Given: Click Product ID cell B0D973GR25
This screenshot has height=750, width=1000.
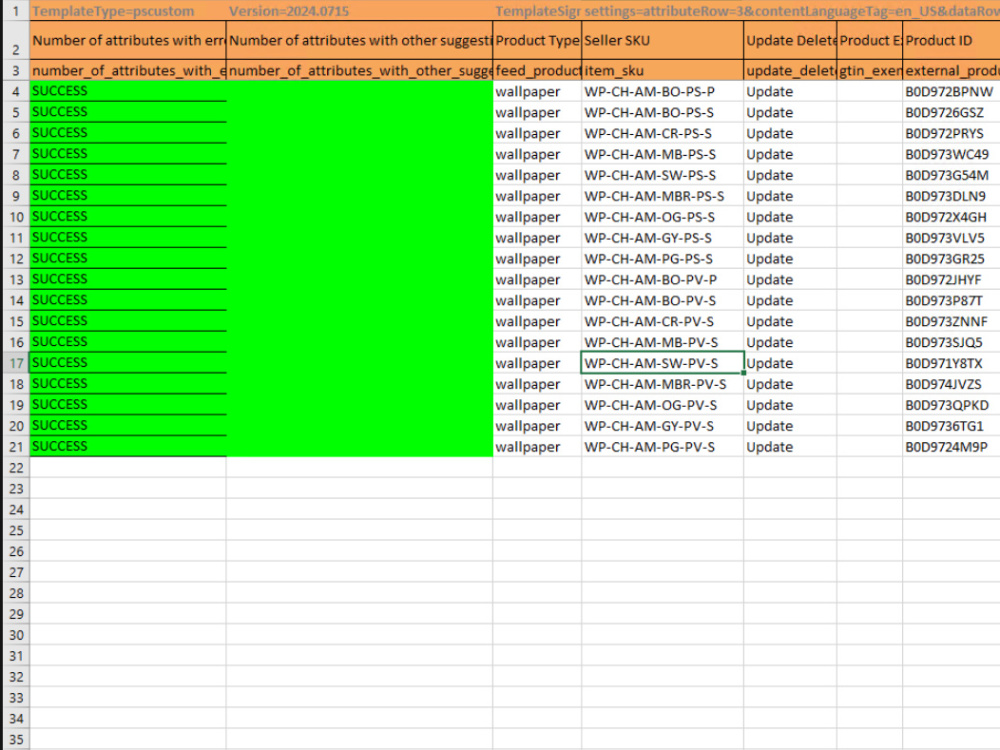Looking at the screenshot, I should click(x=951, y=259).
